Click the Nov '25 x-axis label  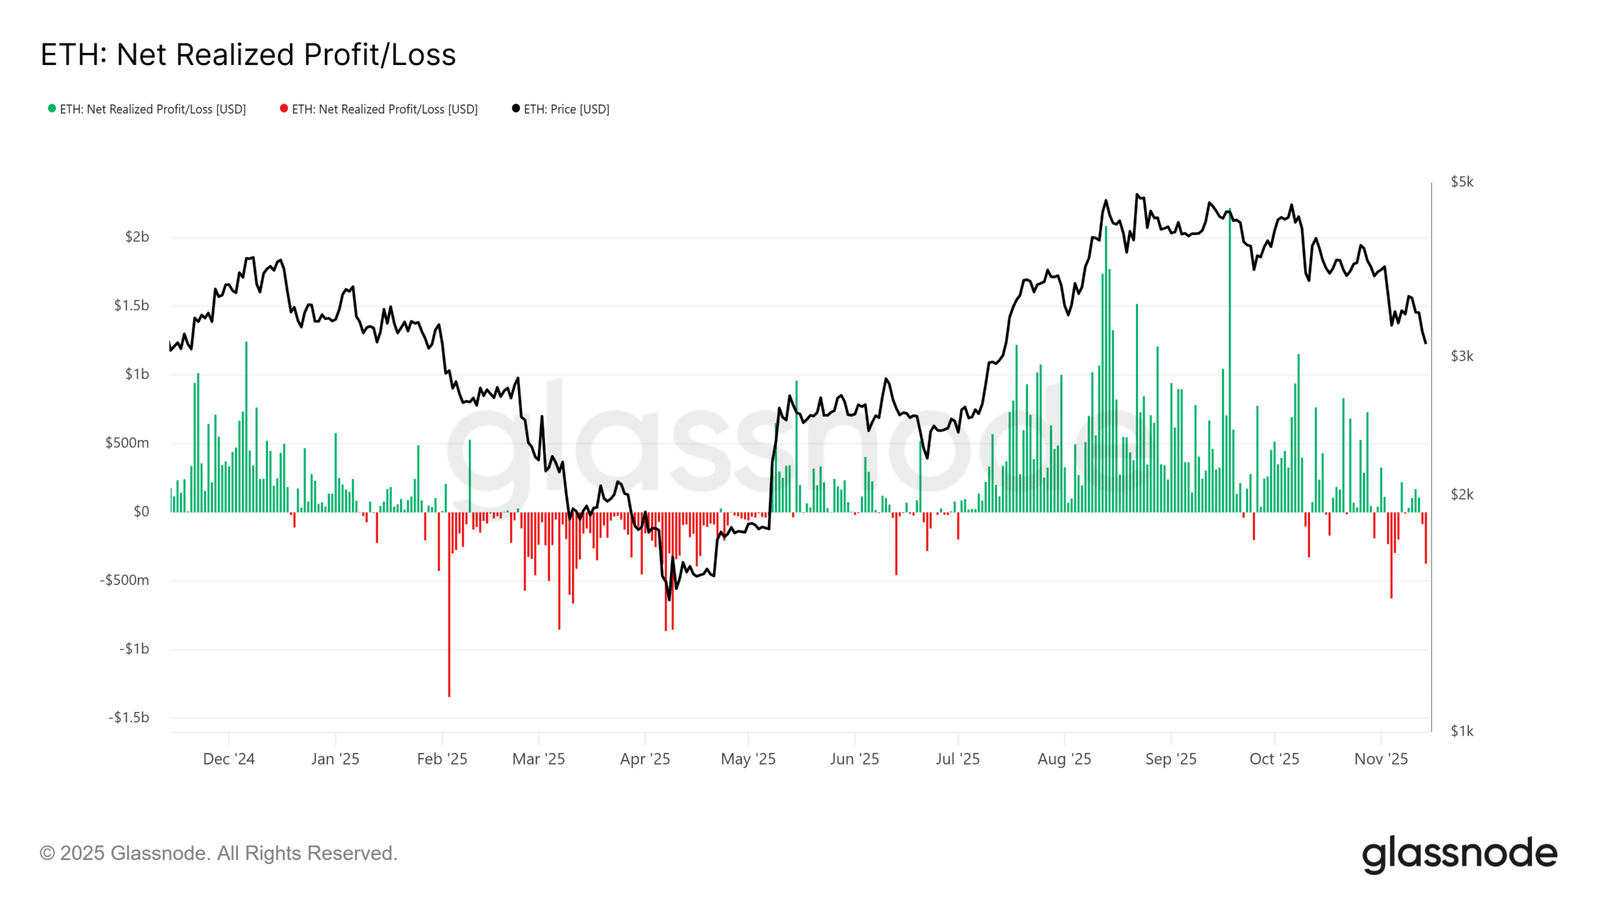tap(1381, 759)
